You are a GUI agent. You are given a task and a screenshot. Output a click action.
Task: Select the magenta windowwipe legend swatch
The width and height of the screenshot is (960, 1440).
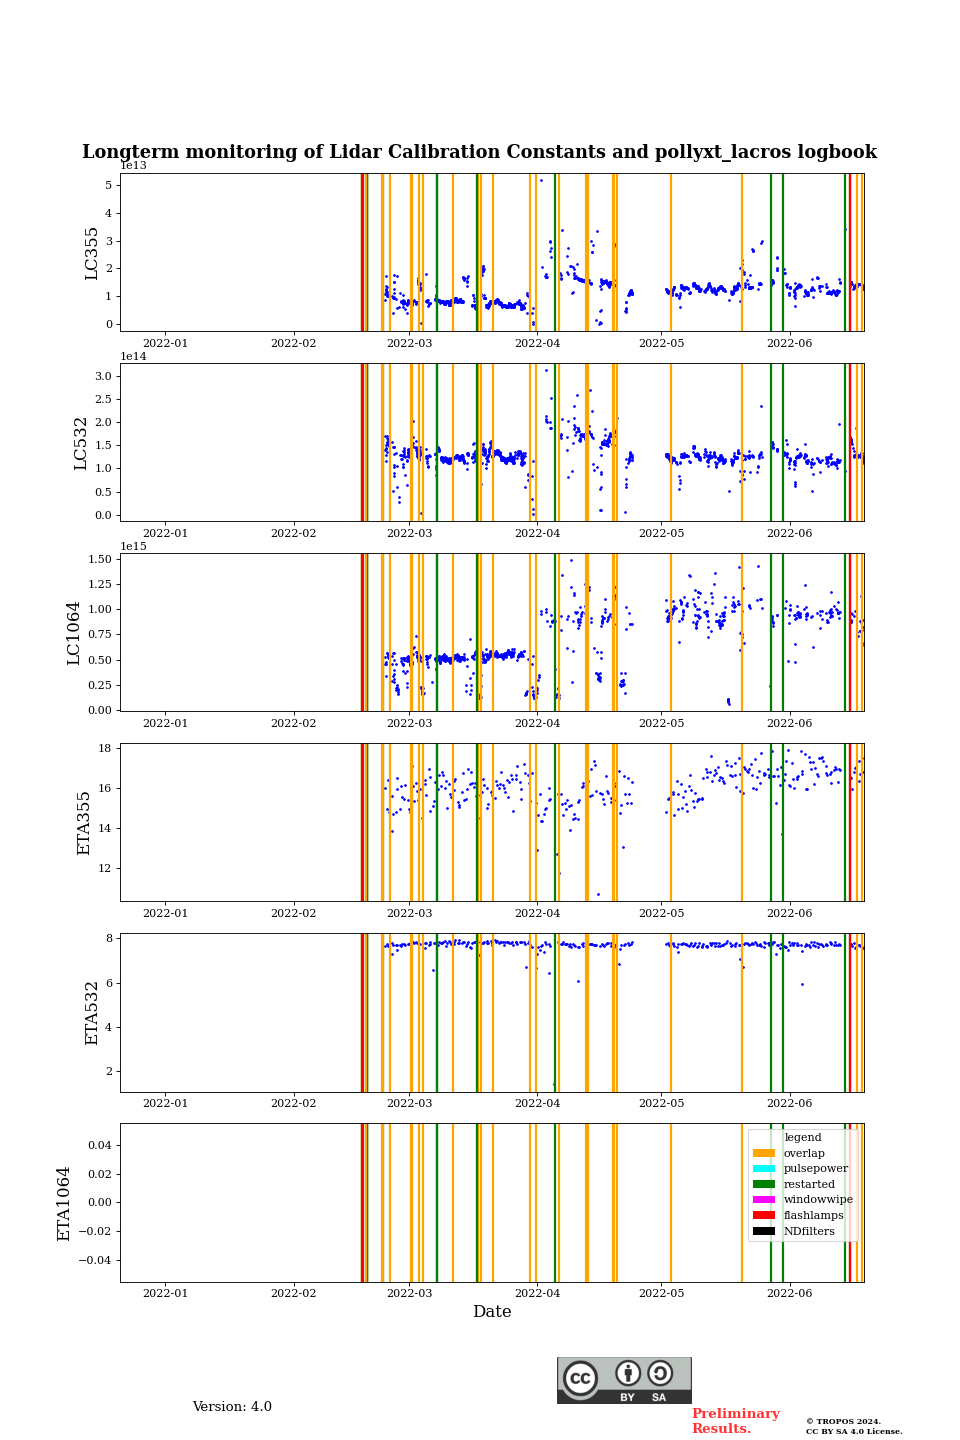point(764,1200)
